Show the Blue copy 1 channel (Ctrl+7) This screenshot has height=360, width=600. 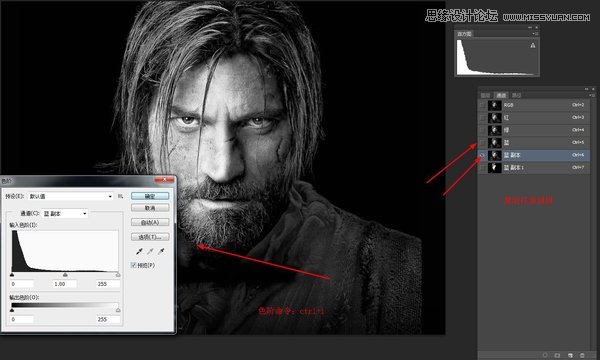tap(483, 168)
